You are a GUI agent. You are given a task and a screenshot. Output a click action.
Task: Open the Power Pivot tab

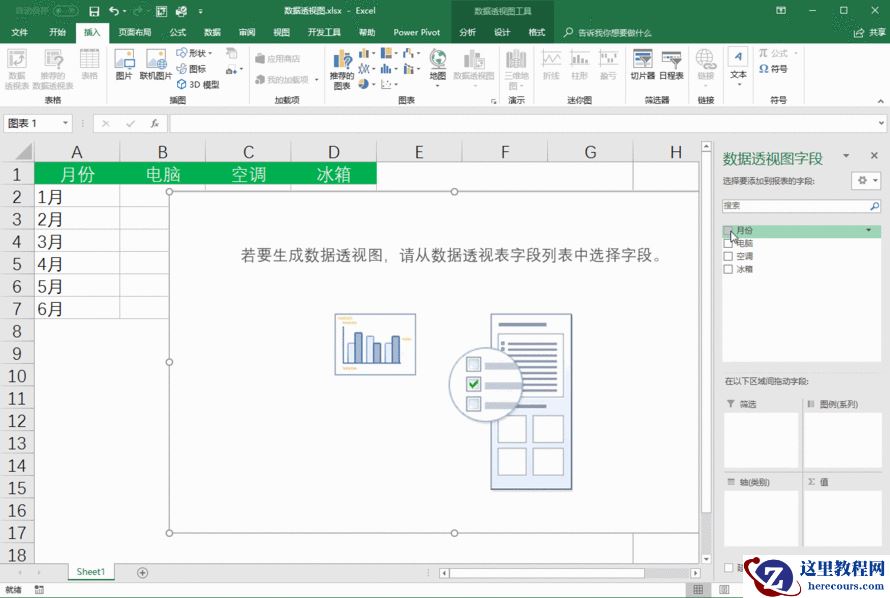click(x=417, y=32)
